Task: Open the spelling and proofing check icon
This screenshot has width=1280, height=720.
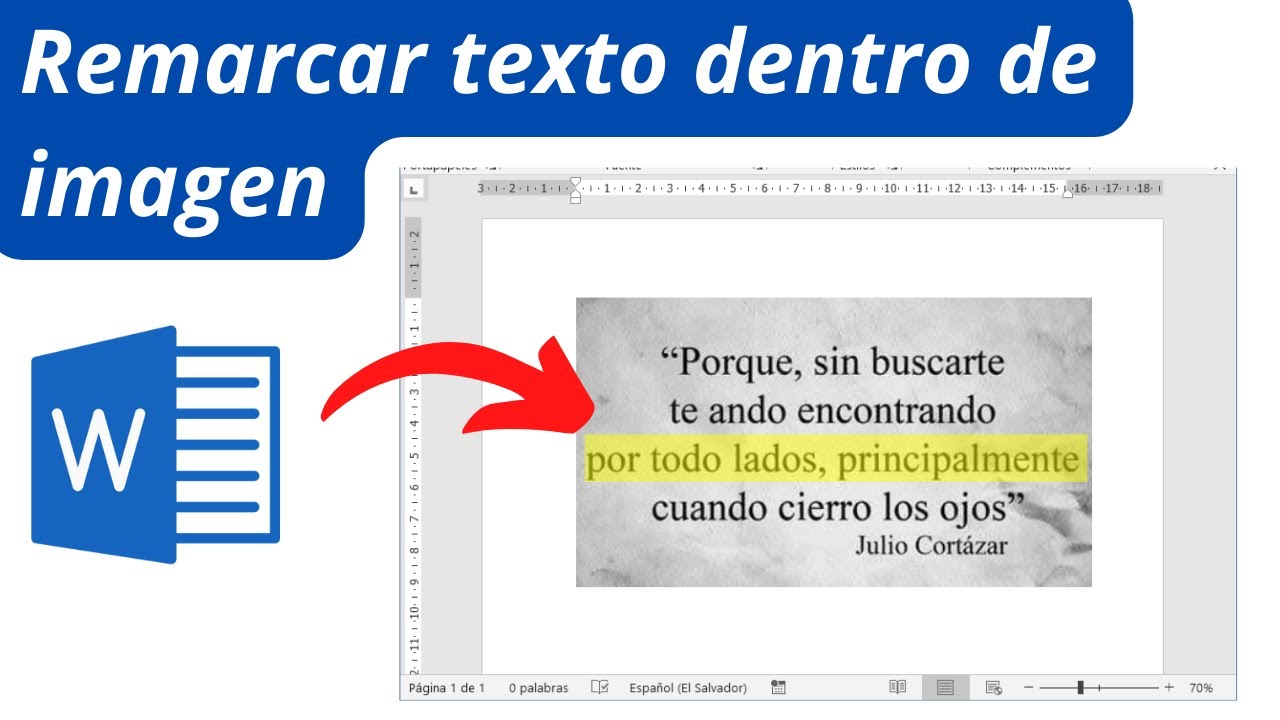Action: click(x=600, y=687)
